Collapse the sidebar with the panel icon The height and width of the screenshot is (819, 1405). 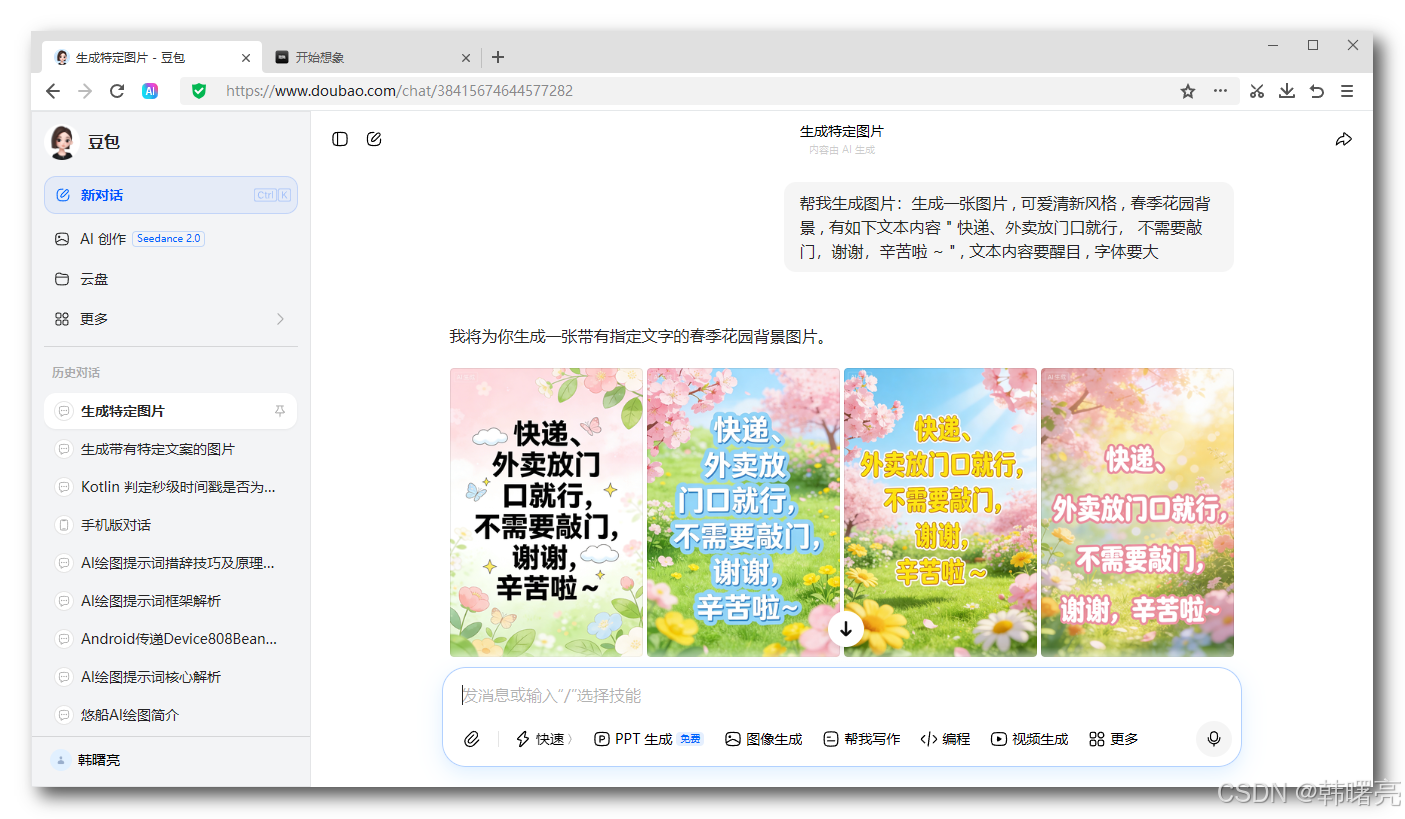point(340,139)
